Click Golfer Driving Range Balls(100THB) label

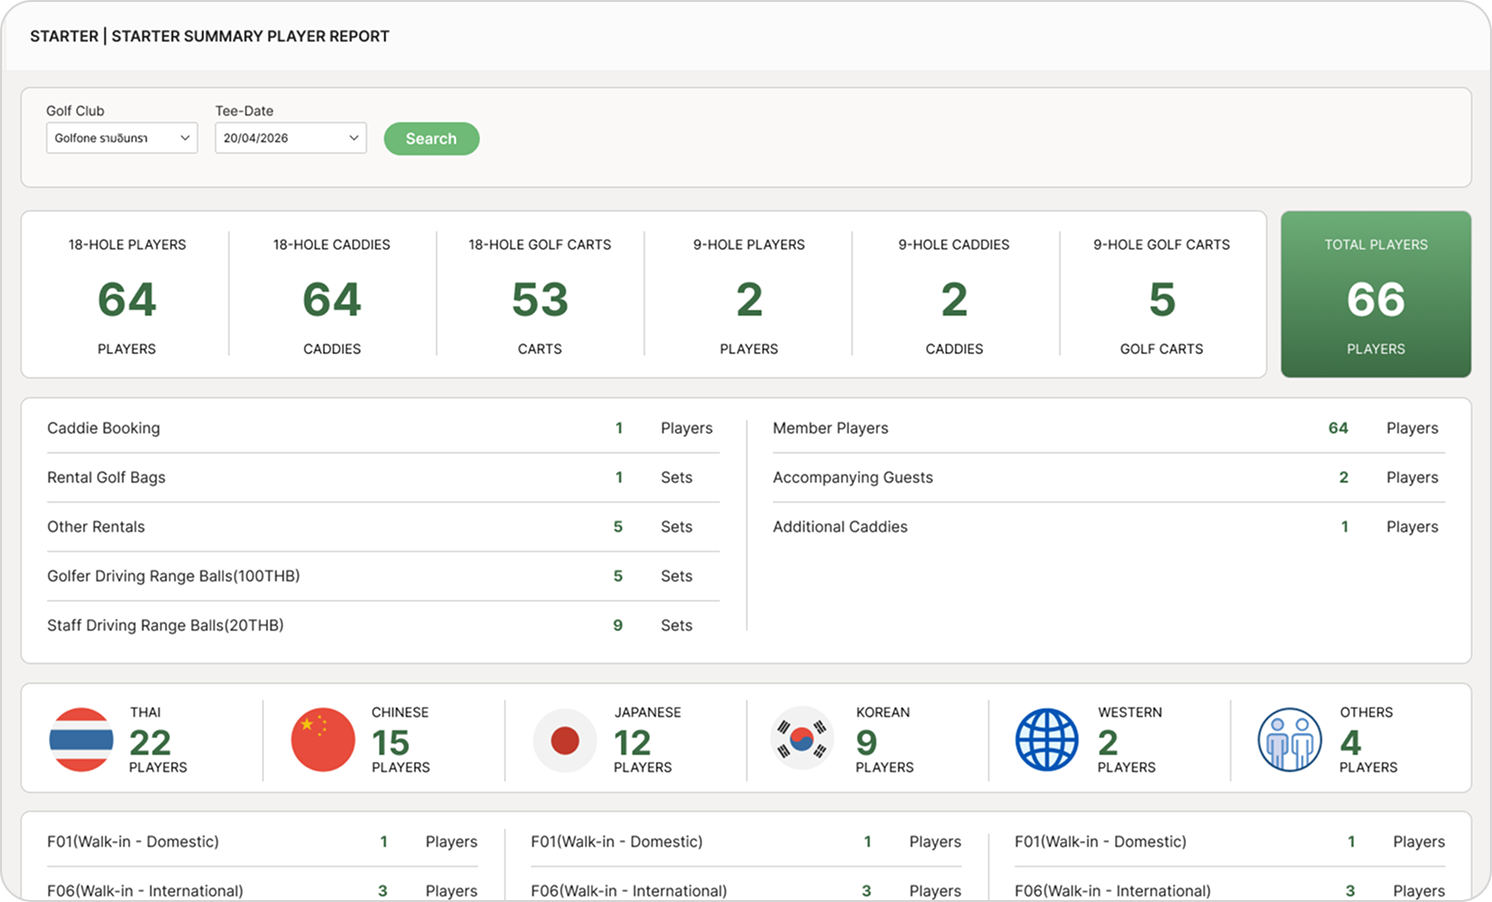click(x=174, y=576)
